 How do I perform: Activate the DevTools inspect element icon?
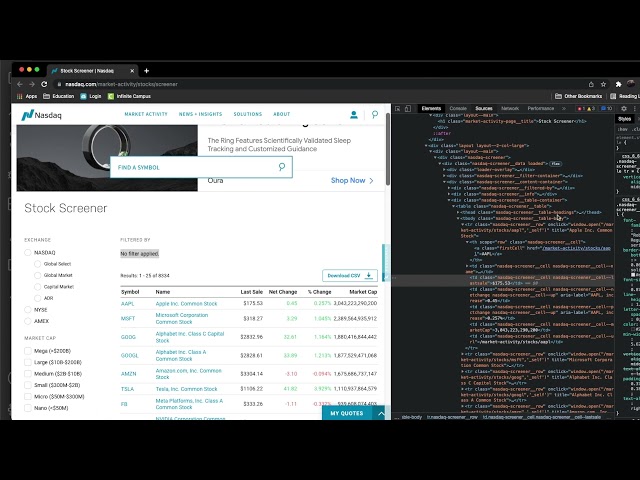click(x=398, y=109)
